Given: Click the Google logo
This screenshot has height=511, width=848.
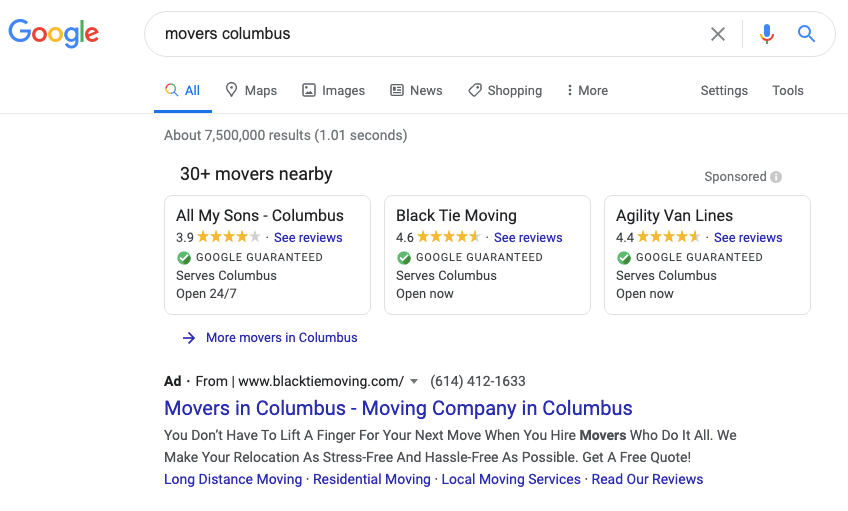Looking at the screenshot, I should tap(54, 34).
